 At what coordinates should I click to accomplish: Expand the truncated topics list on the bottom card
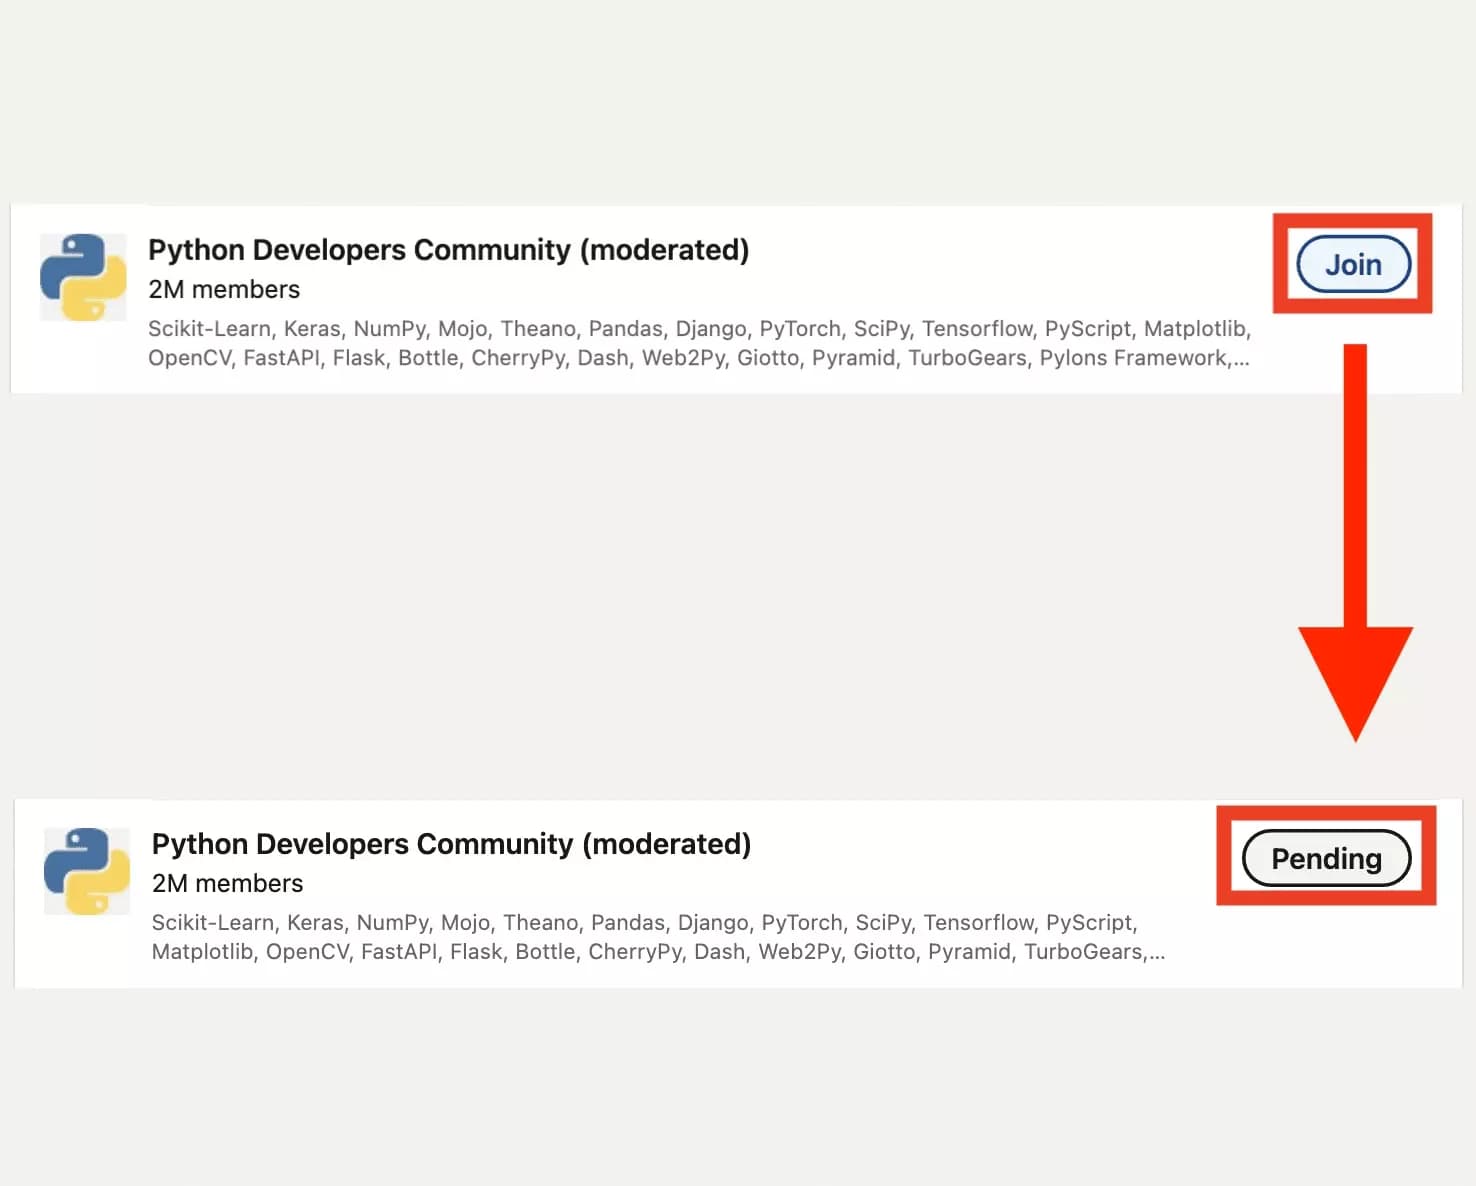coord(1157,952)
